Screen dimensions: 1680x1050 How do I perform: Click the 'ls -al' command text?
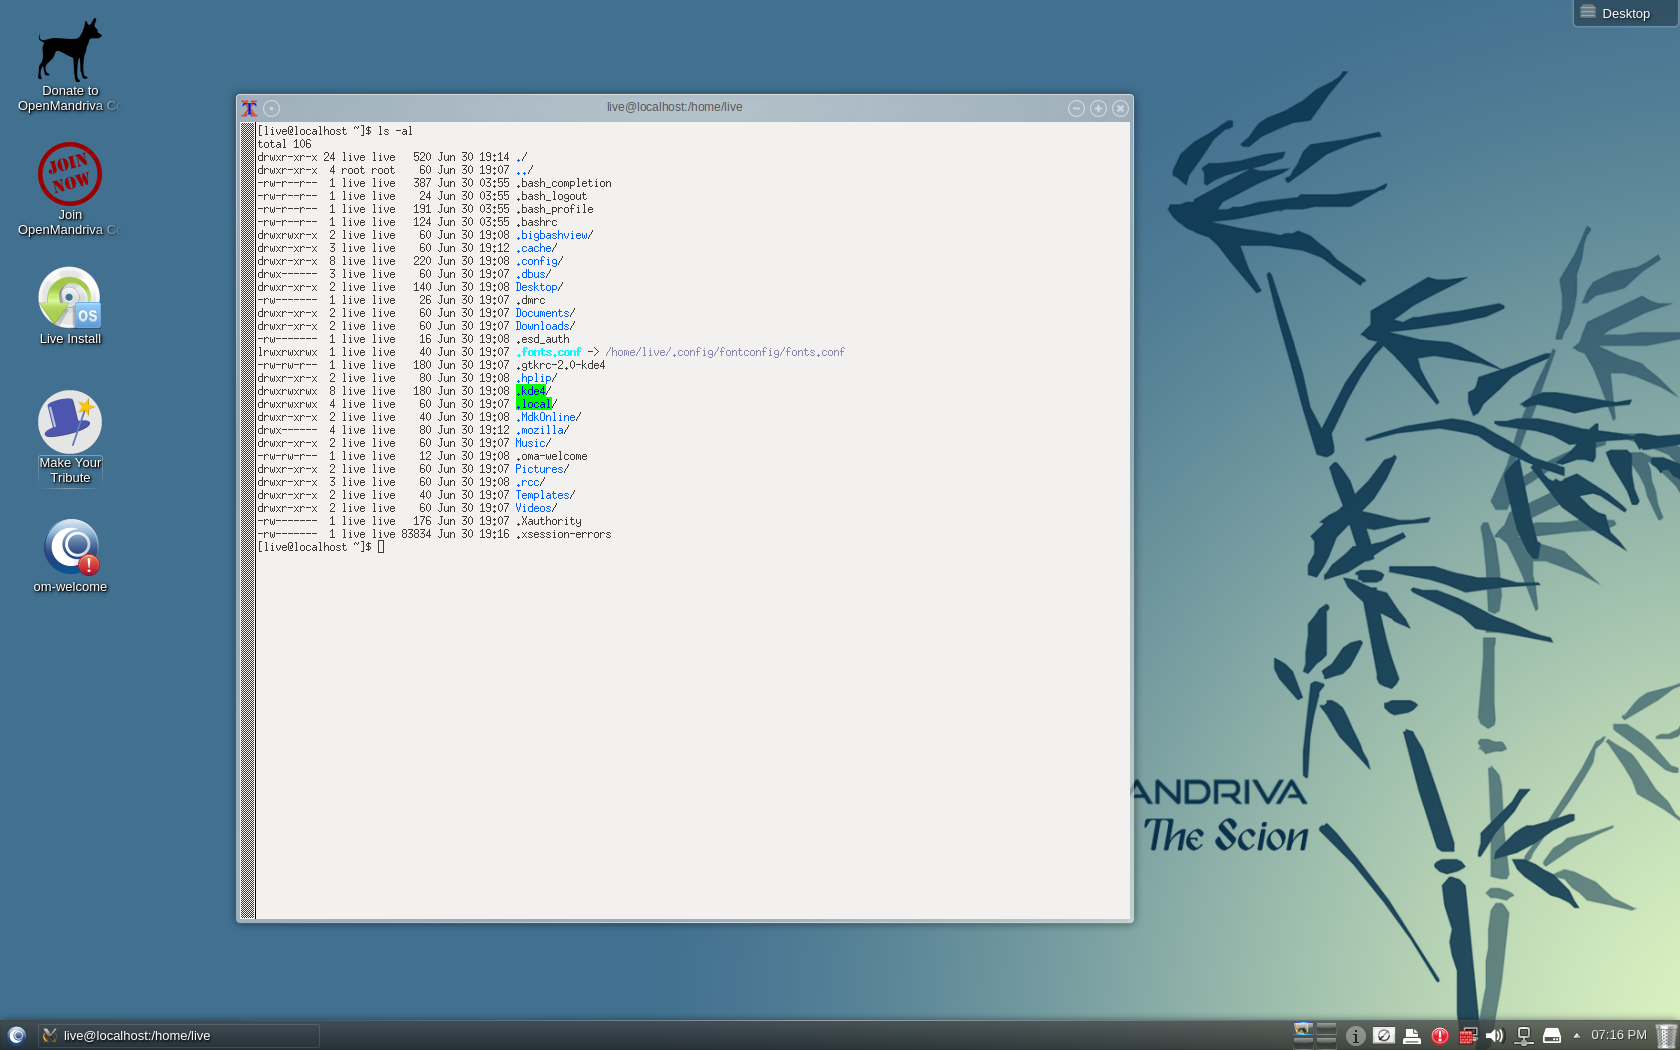[x=395, y=131]
